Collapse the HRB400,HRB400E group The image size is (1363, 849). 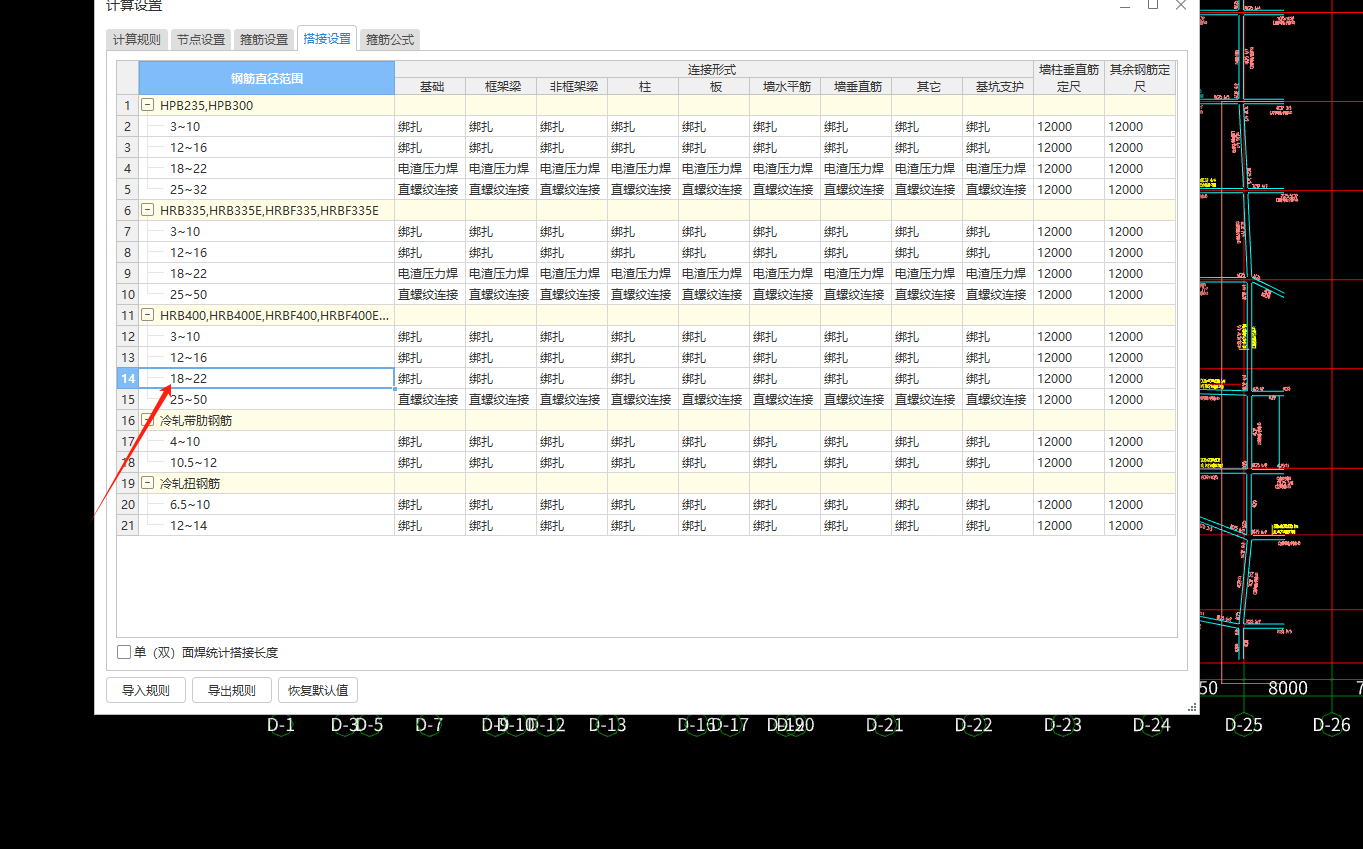[x=147, y=315]
